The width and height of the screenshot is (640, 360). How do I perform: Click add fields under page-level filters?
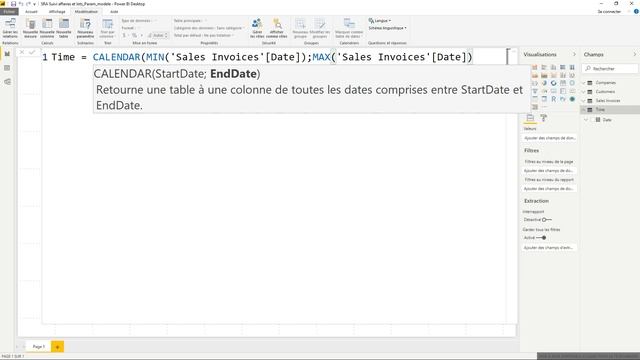click(x=549, y=171)
